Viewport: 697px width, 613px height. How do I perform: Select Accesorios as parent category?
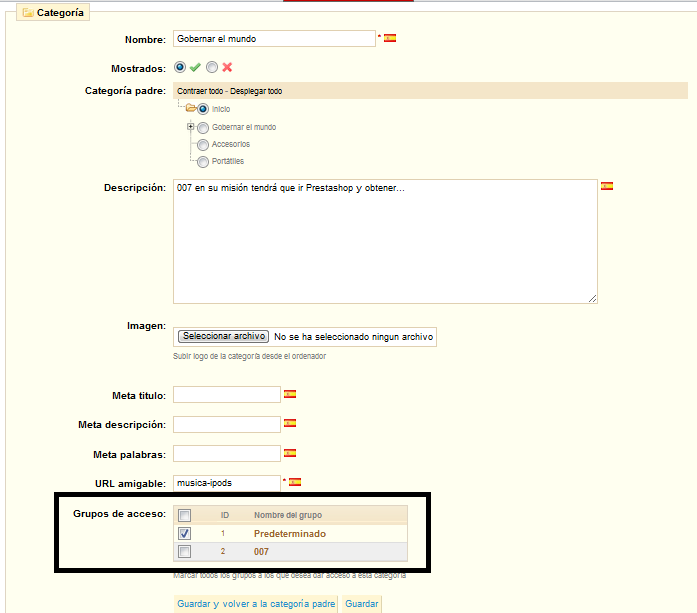(x=203, y=145)
